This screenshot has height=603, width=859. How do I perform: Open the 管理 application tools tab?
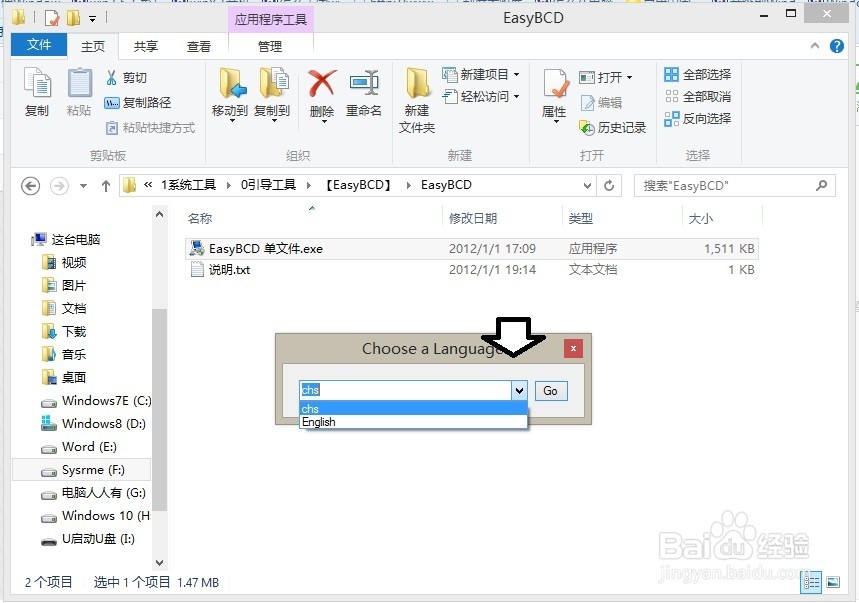(270, 45)
